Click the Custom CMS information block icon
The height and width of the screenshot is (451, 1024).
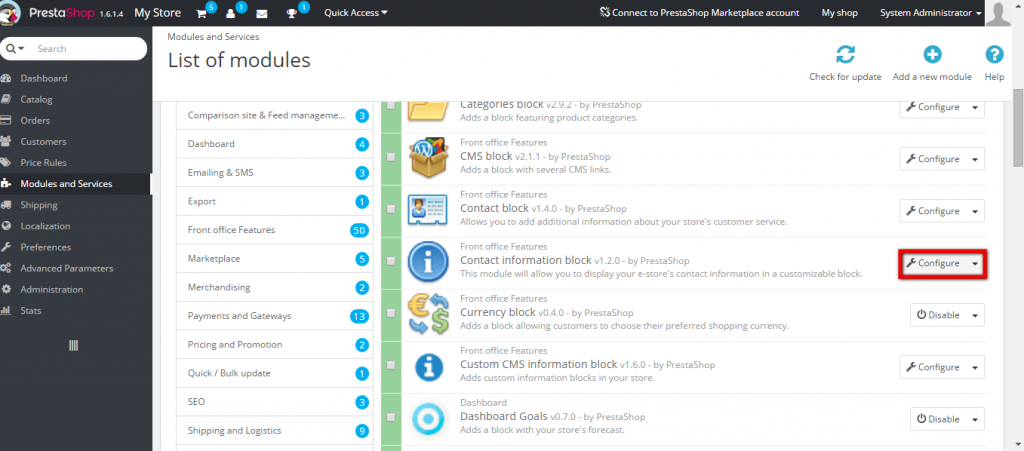tap(429, 367)
